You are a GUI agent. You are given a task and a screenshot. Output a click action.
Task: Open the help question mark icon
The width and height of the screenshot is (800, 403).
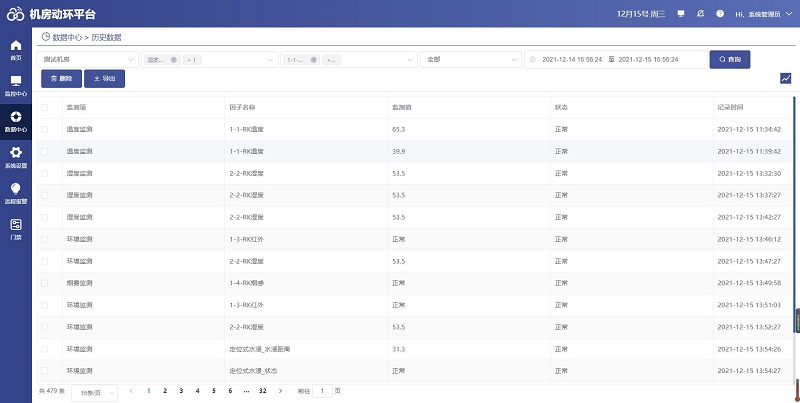[720, 14]
